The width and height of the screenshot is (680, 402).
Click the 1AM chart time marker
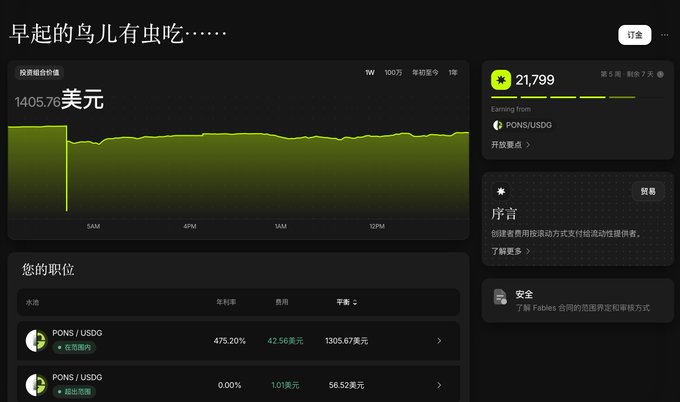(281, 226)
